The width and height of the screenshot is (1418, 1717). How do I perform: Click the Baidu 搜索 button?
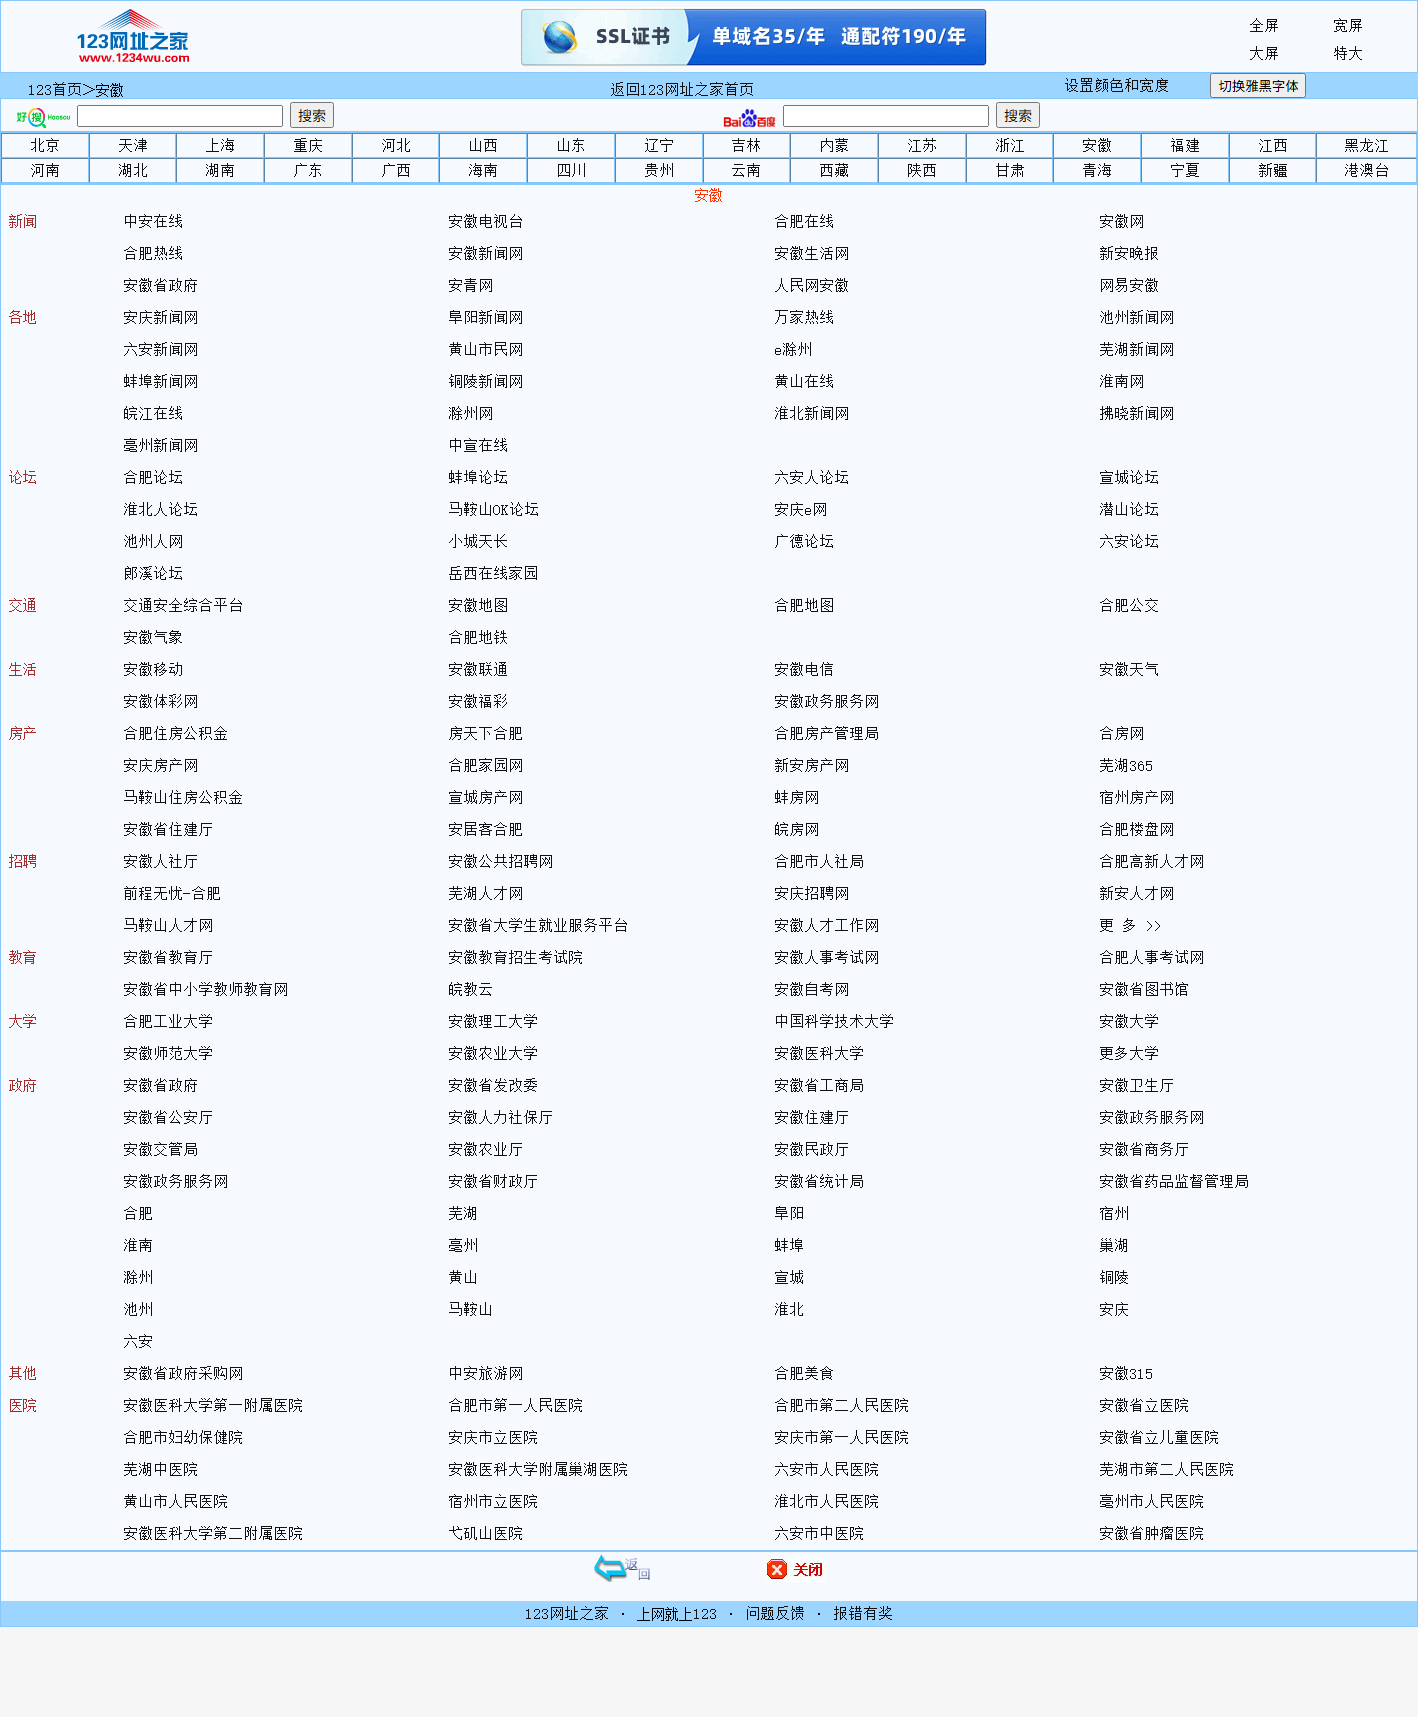coord(1017,116)
